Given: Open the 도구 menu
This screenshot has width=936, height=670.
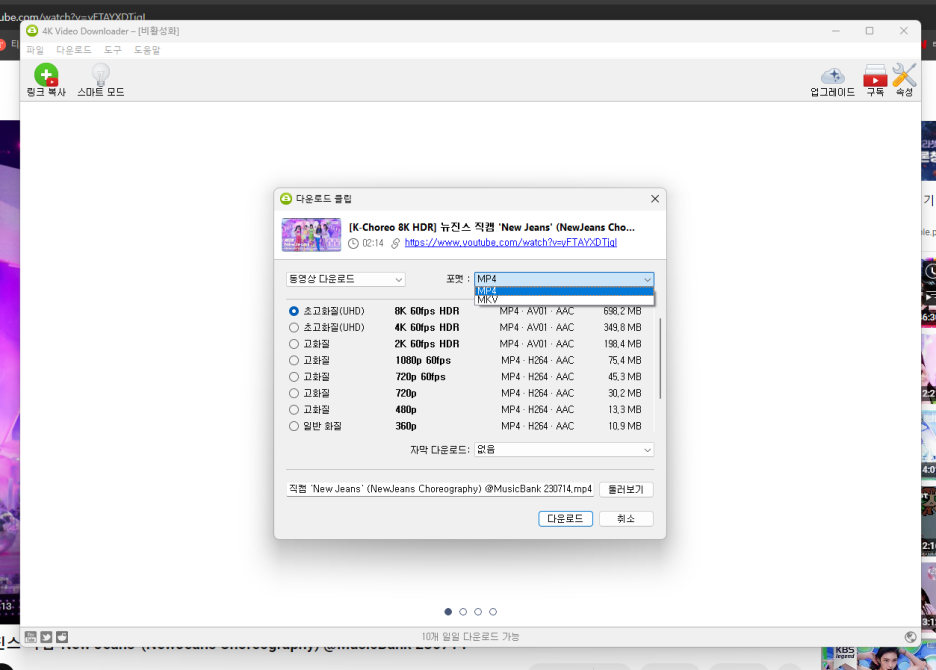Looking at the screenshot, I should 112,50.
